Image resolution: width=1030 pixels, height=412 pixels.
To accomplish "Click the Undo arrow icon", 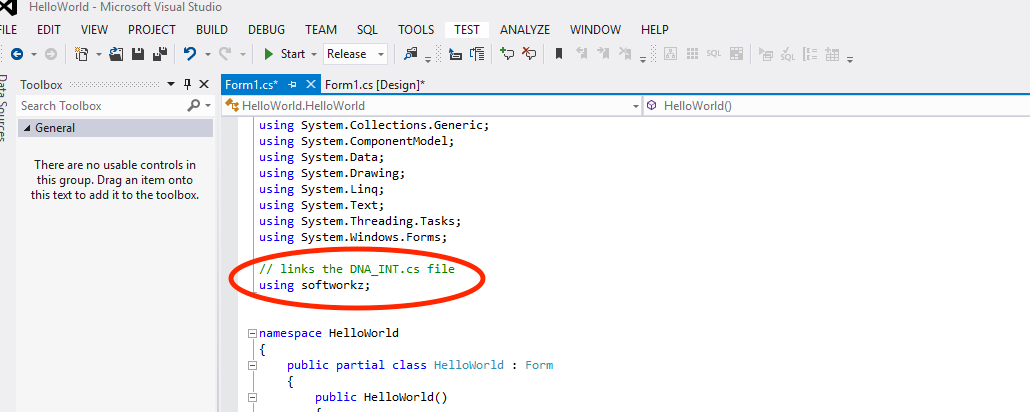I will (x=190, y=55).
